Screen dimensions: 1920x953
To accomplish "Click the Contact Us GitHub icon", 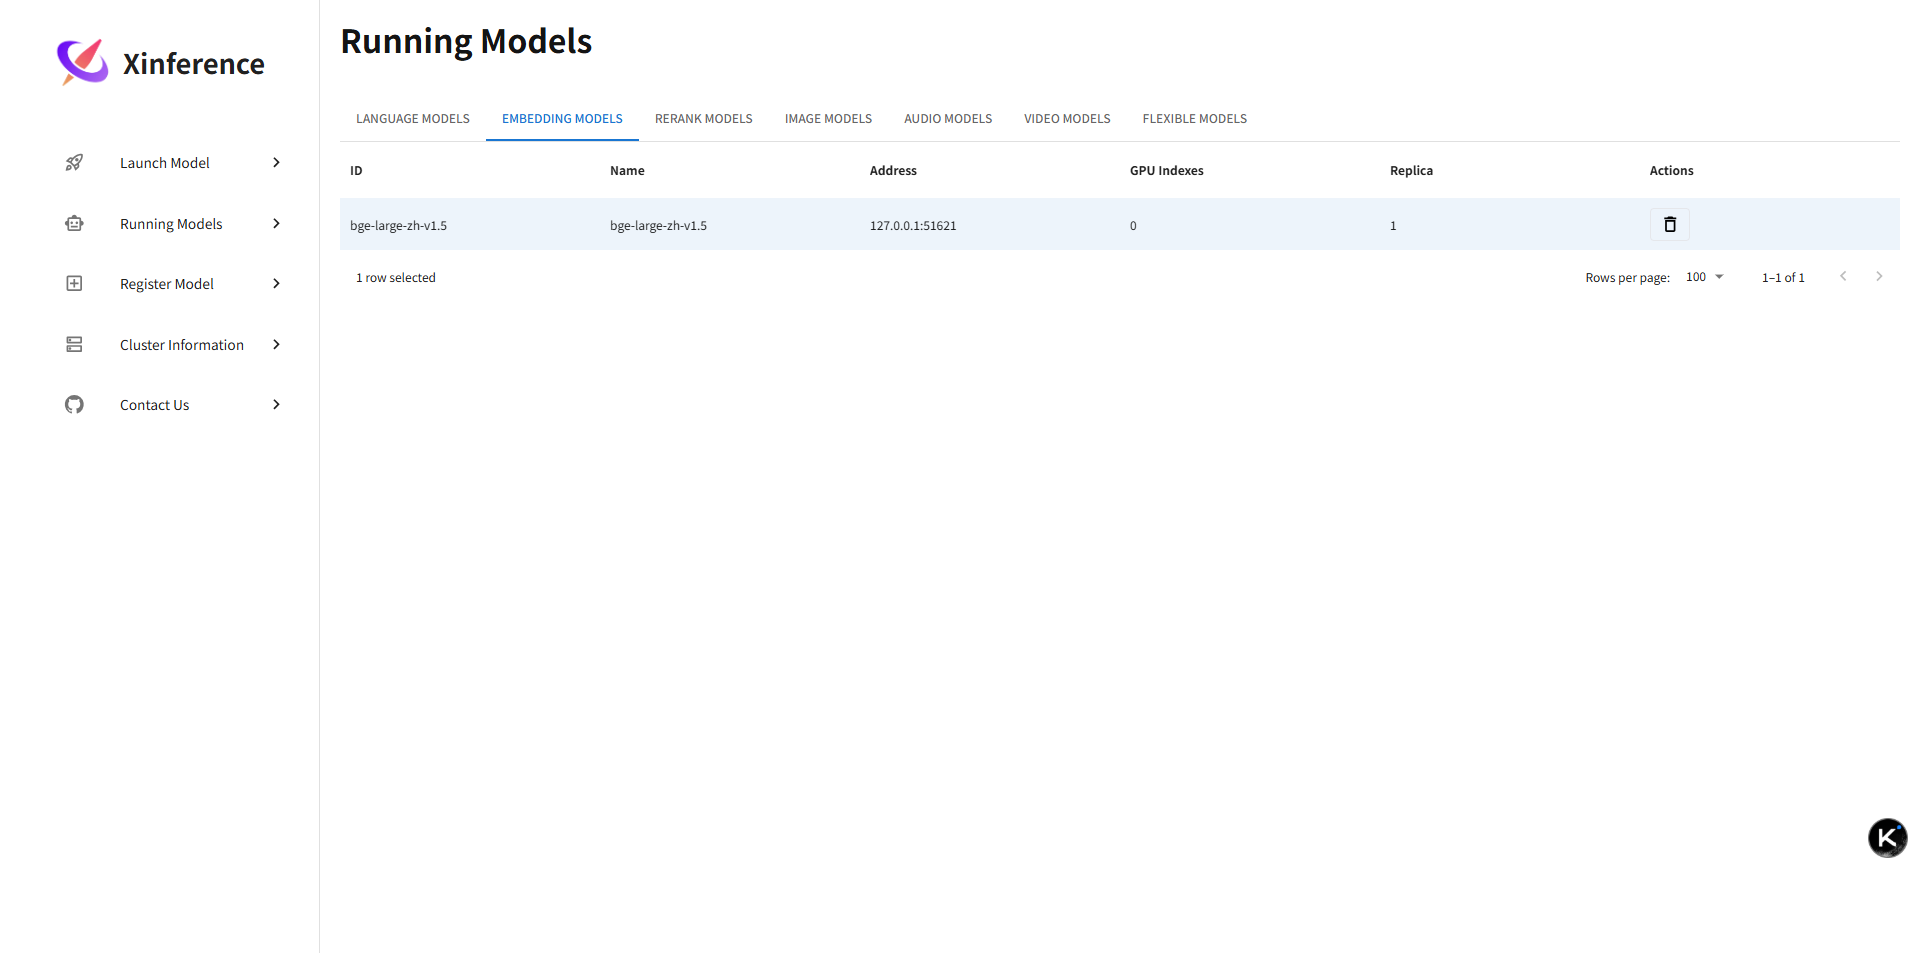I will point(74,405).
